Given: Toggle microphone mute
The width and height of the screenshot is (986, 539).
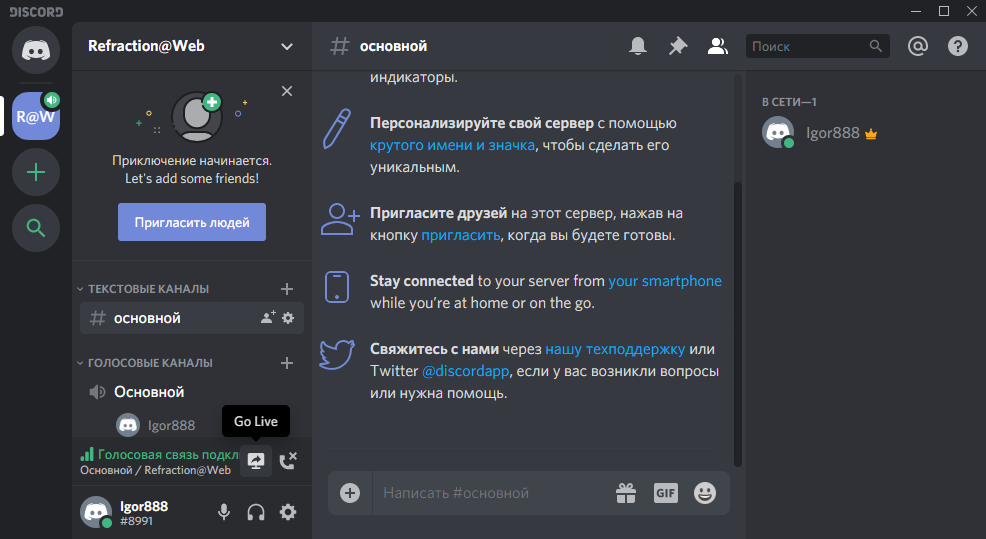Looking at the screenshot, I should (224, 512).
